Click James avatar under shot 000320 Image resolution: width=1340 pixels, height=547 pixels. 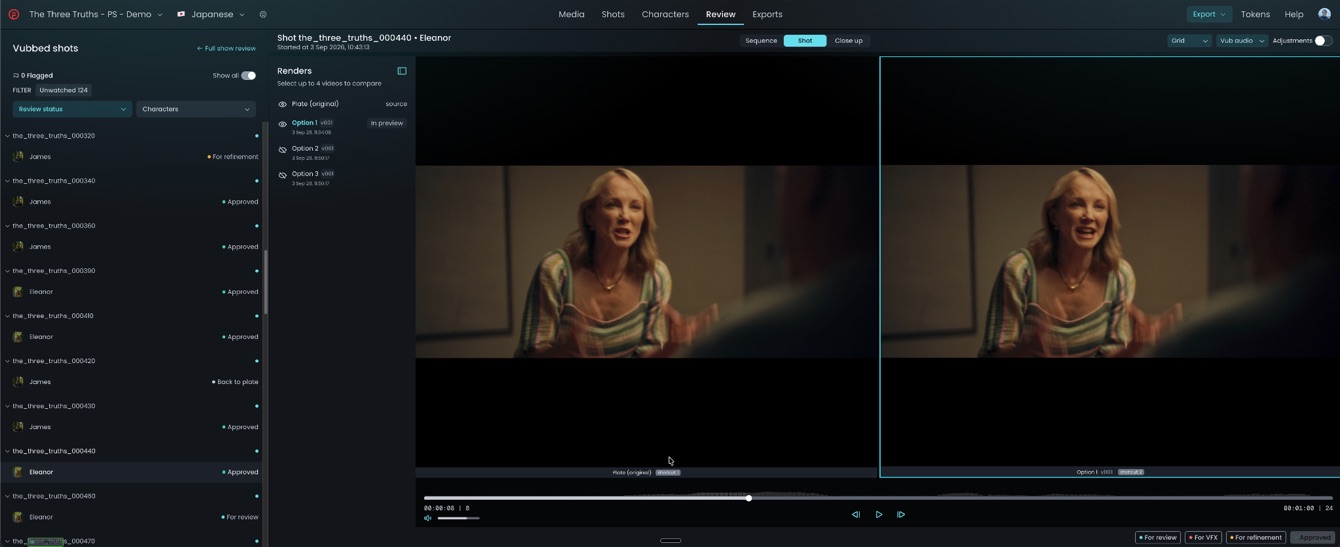coord(18,157)
